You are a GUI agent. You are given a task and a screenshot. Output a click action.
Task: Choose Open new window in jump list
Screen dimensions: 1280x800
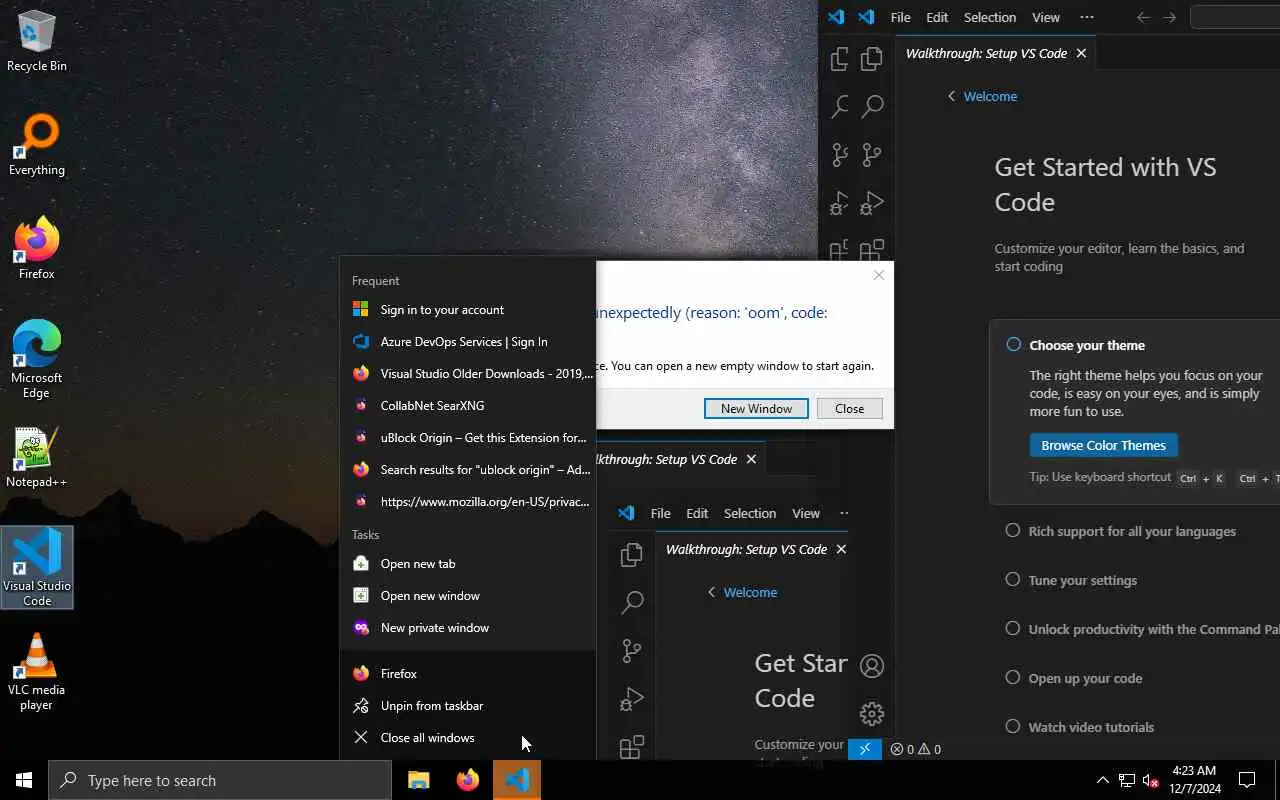(468, 595)
